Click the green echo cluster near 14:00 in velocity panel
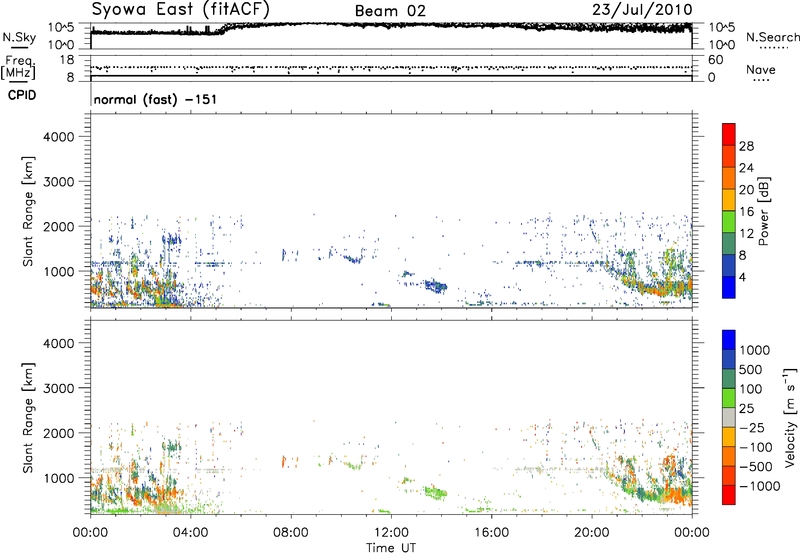This screenshot has height=554, width=800. coord(435,492)
